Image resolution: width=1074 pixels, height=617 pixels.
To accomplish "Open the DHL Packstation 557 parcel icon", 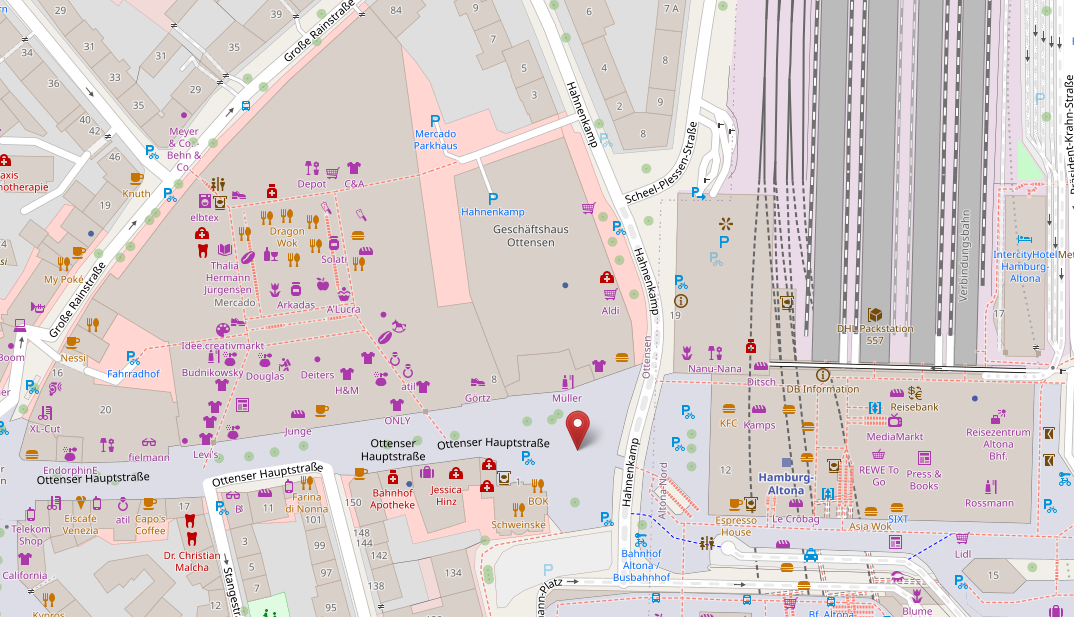I will click(x=874, y=314).
